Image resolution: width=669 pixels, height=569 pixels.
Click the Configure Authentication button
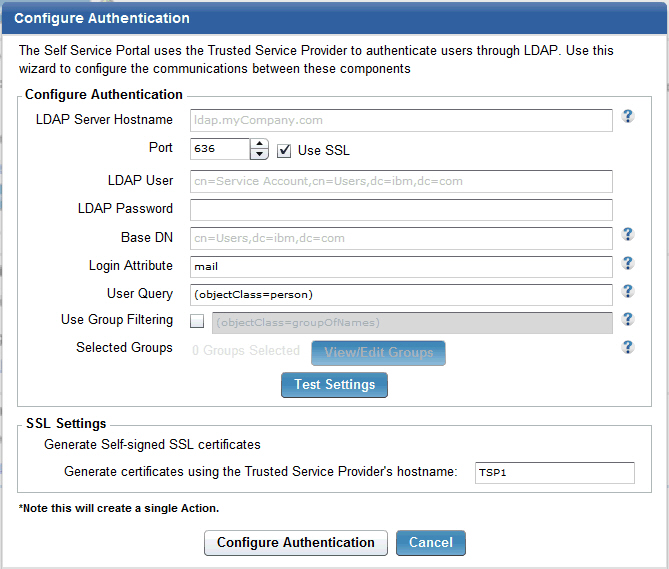pos(295,543)
